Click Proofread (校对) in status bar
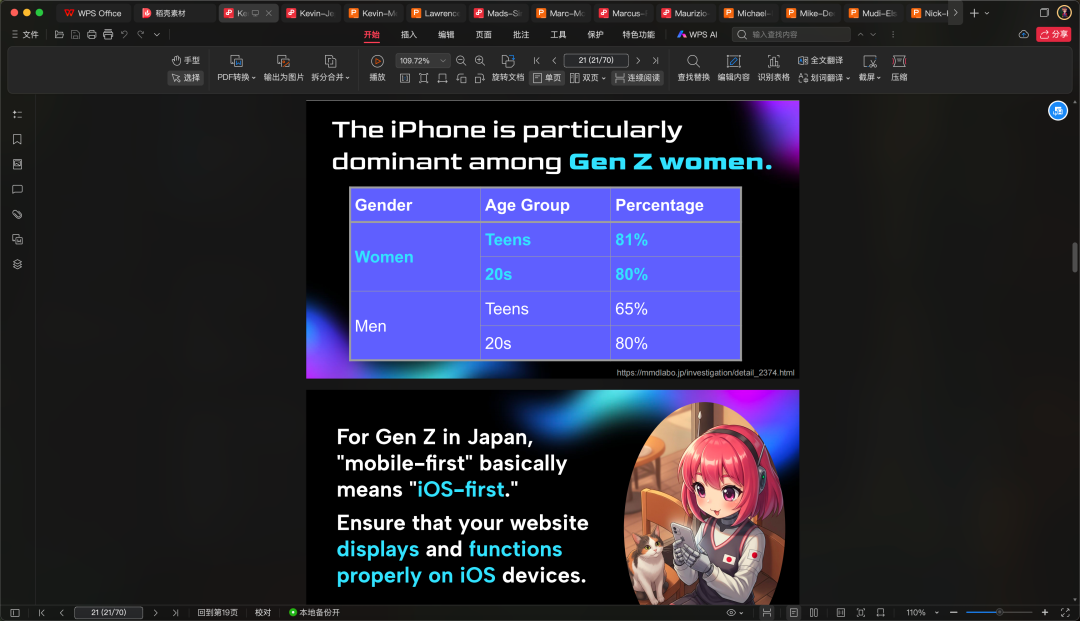The height and width of the screenshot is (621, 1080). click(262, 612)
